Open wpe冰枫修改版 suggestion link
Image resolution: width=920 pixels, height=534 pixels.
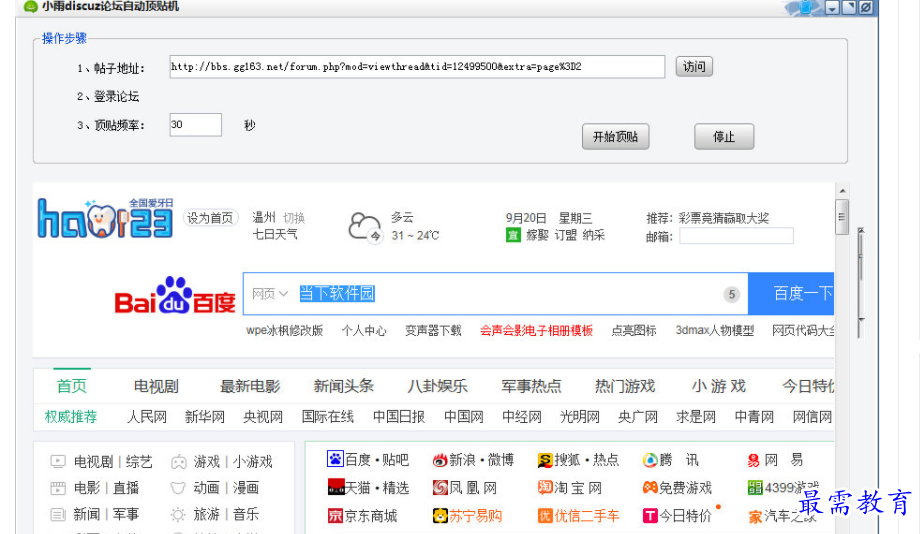pyautogui.click(x=285, y=330)
